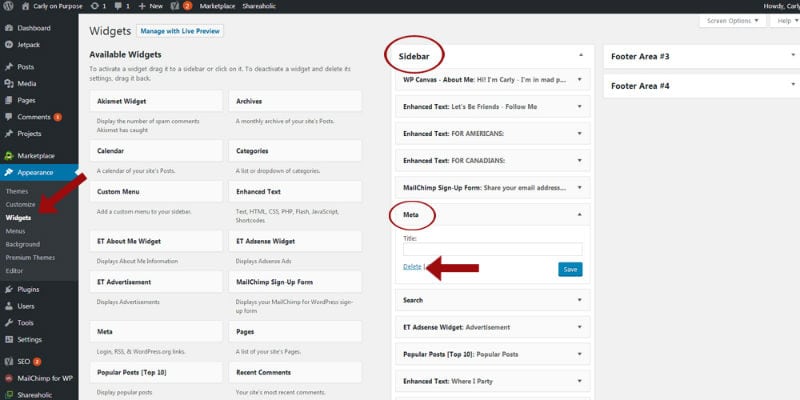This screenshot has width=800, height=400.
Task: Click the MailChimp for WP icon
Action: click(x=9, y=379)
